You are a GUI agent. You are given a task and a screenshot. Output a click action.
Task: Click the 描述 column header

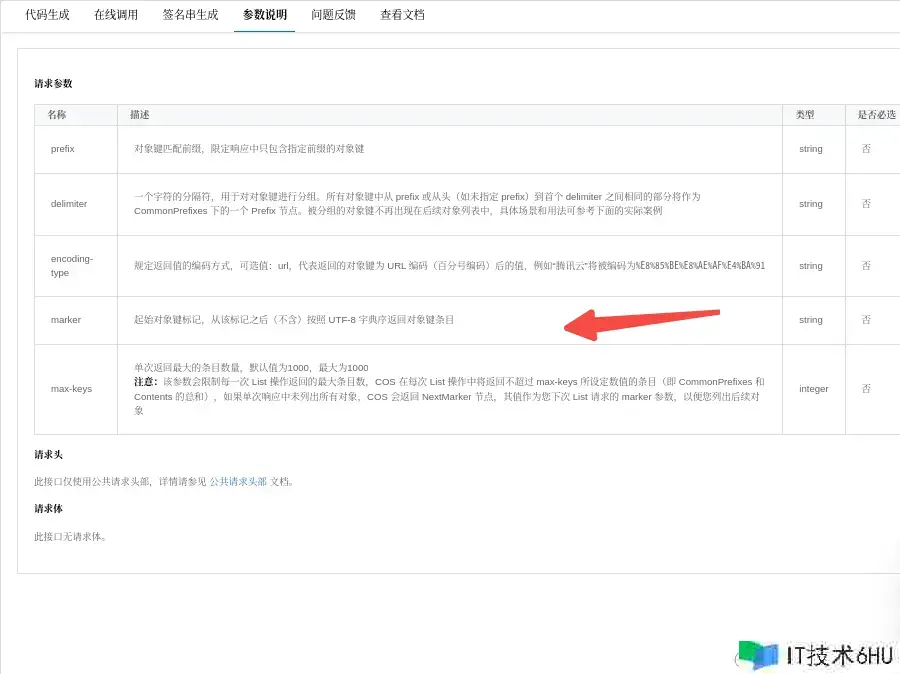pyautogui.click(x=140, y=115)
